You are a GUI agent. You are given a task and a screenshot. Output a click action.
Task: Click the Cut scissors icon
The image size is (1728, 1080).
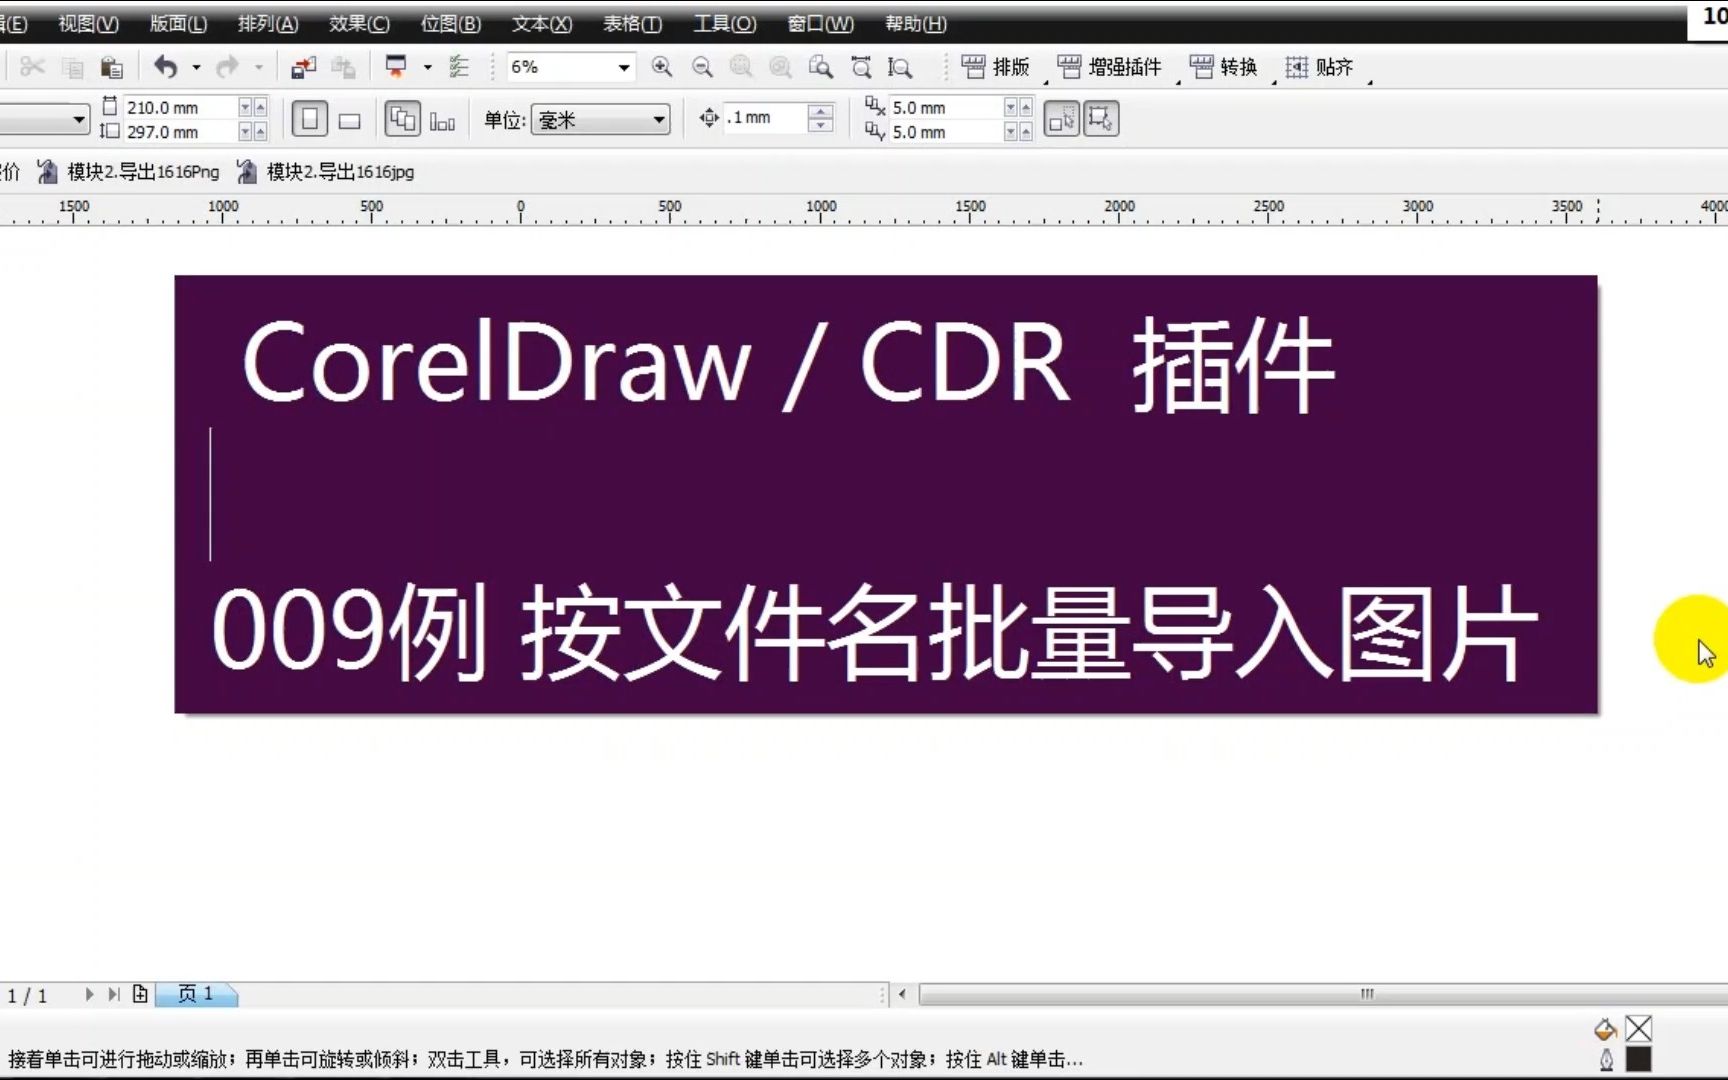point(31,67)
